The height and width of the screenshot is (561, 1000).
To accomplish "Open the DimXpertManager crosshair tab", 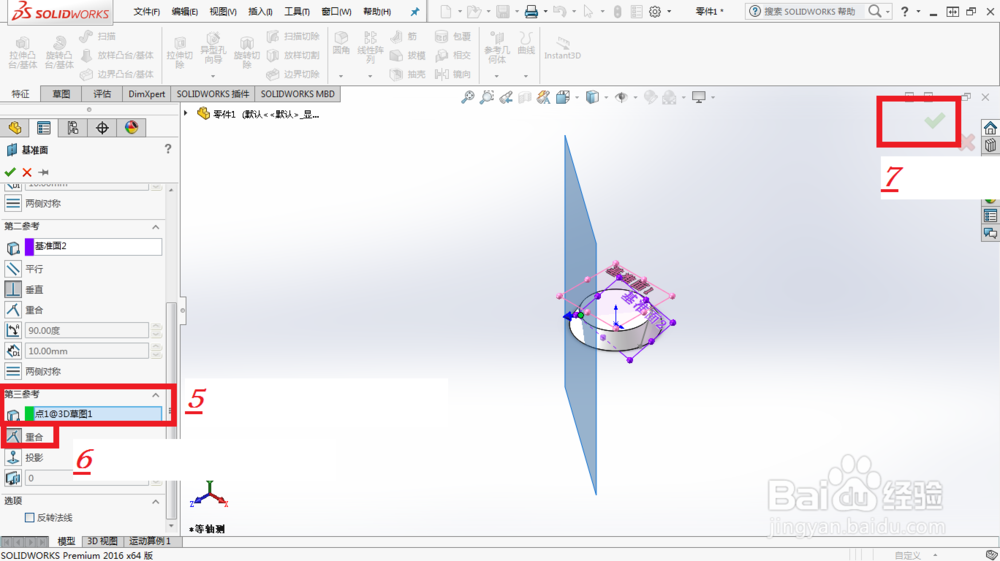I will (102, 128).
